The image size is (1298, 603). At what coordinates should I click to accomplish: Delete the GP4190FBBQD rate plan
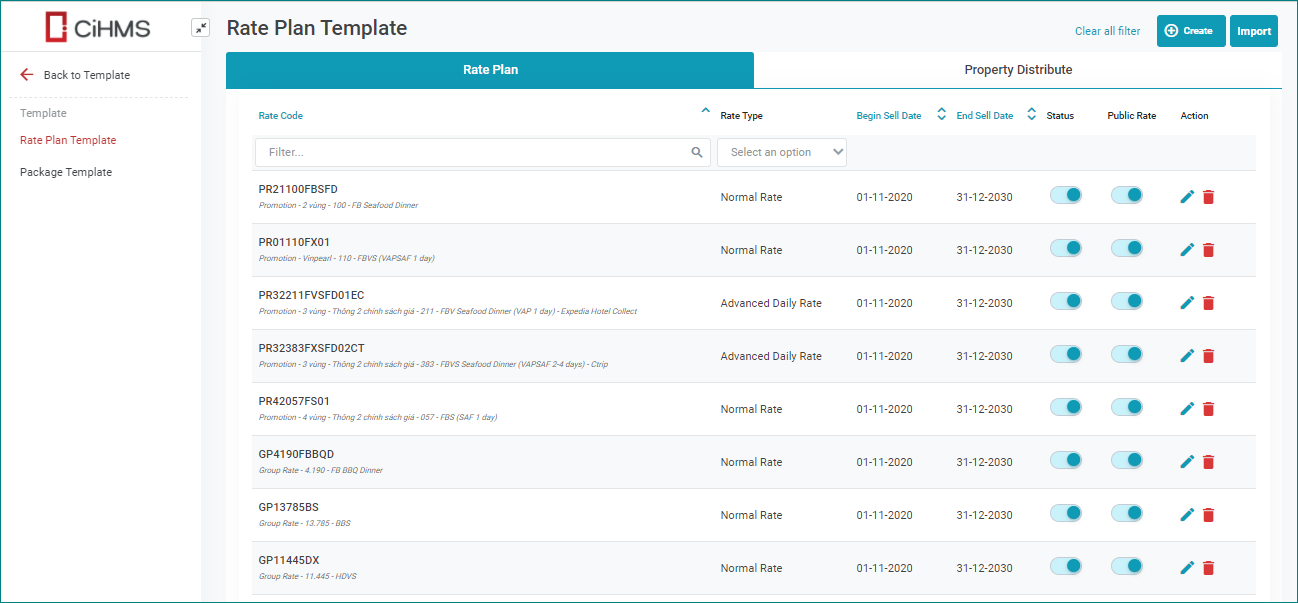point(1208,462)
